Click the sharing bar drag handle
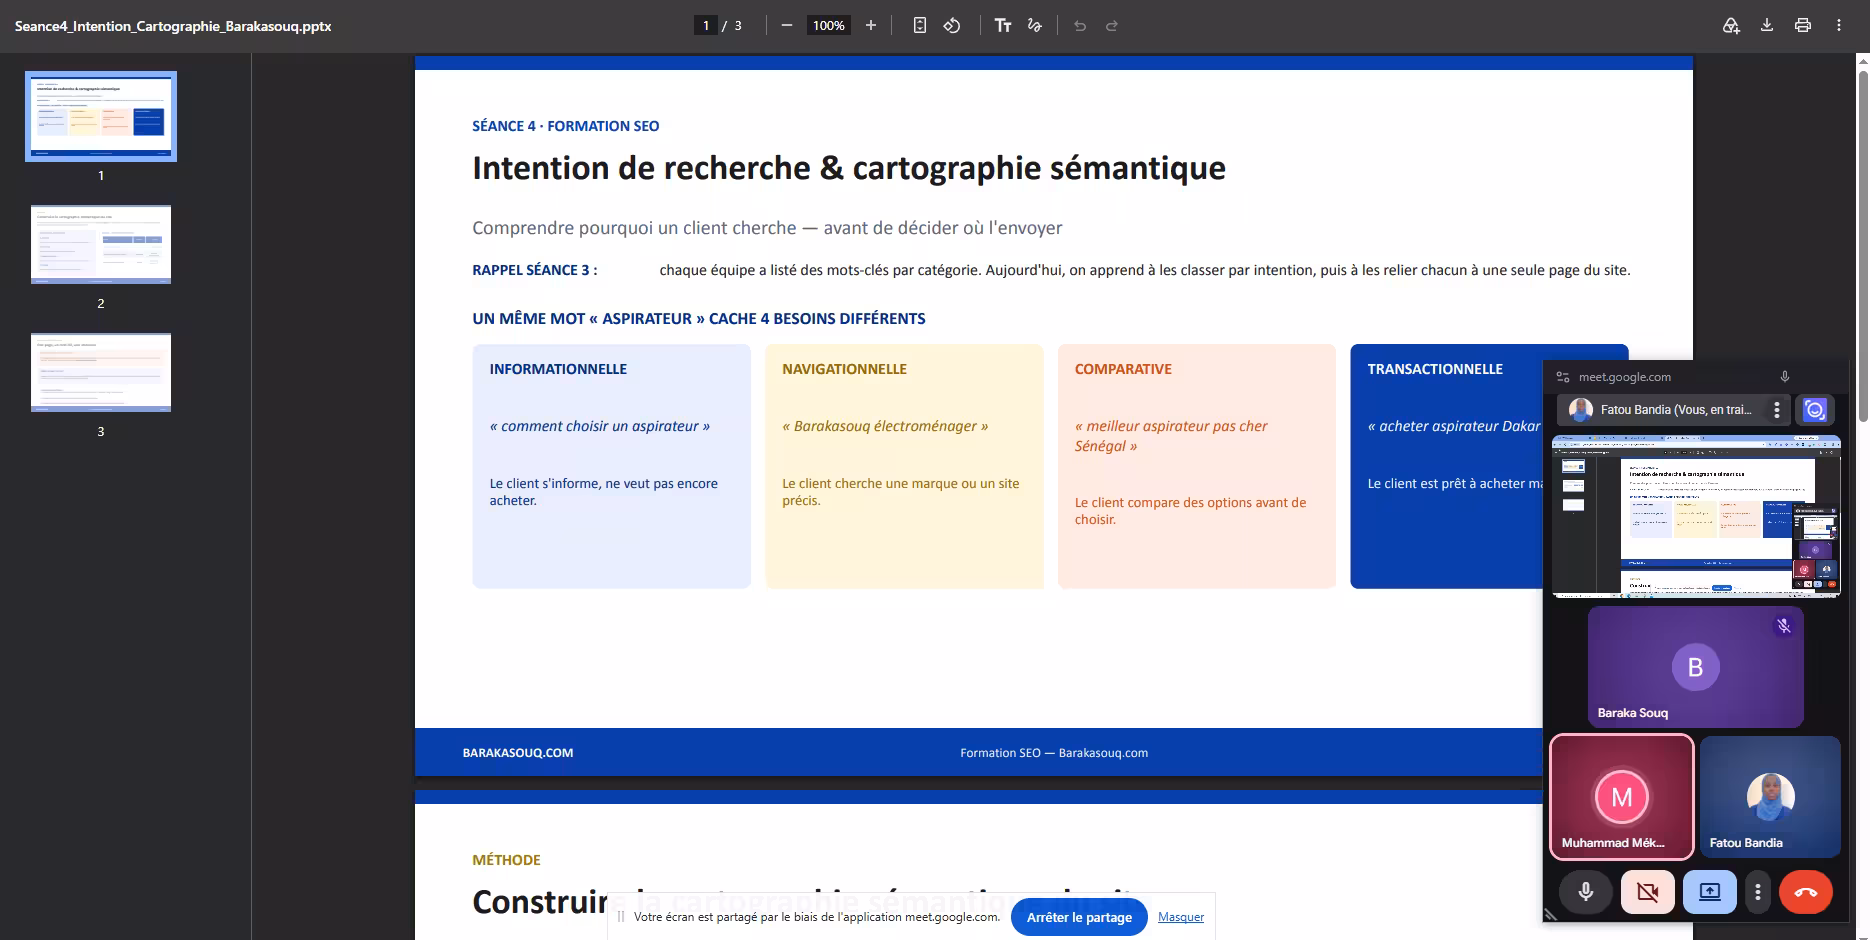Image resolution: width=1870 pixels, height=940 pixels. 620,917
